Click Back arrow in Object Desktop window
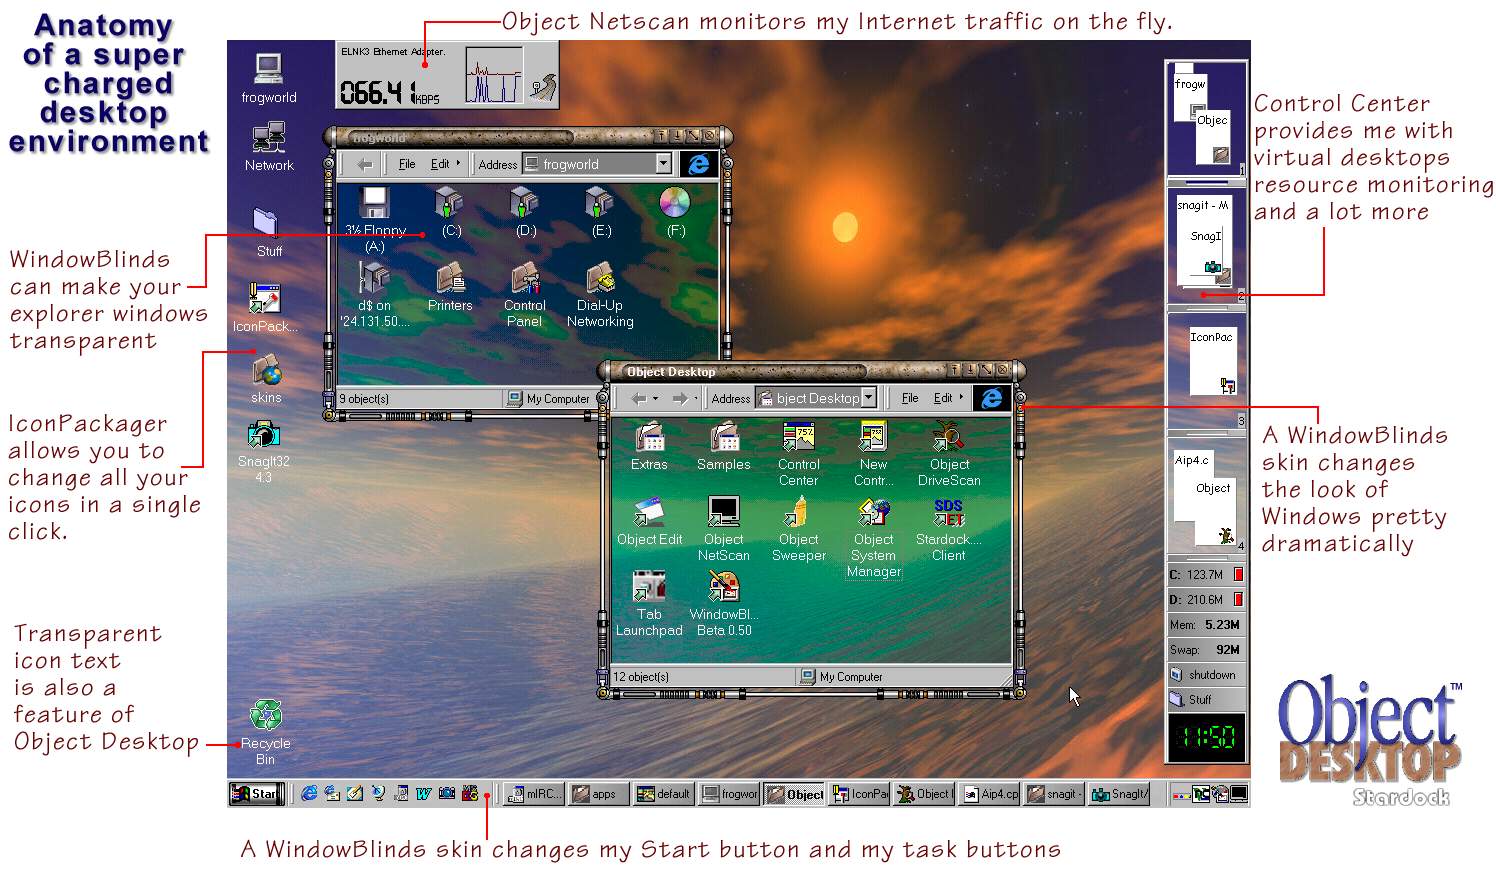 tap(638, 398)
